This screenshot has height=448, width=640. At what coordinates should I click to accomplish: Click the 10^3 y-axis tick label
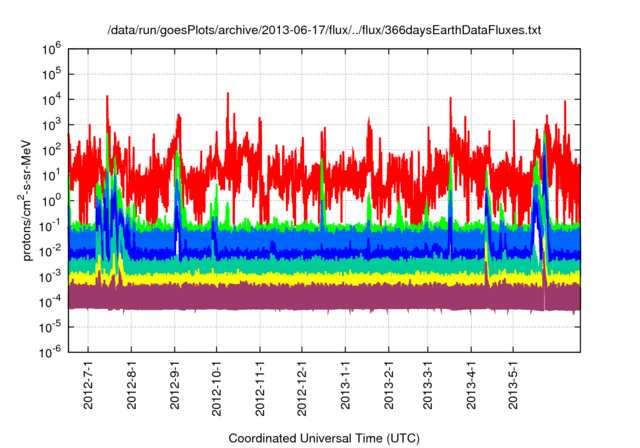coord(51,125)
